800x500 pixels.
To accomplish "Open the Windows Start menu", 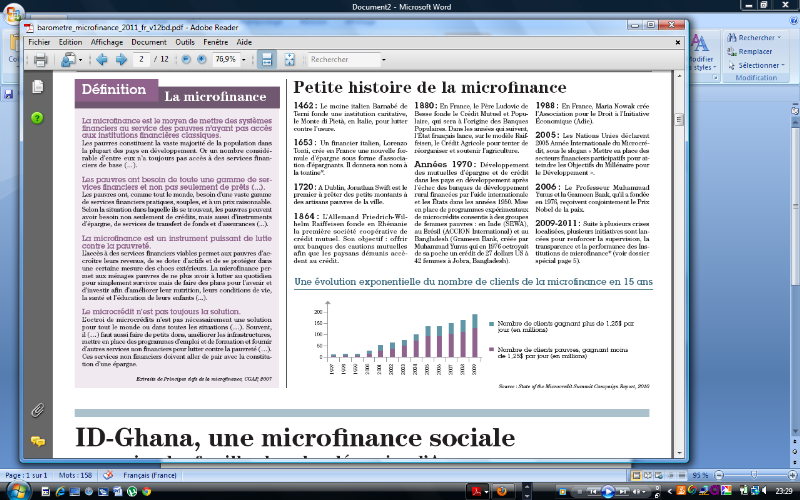I will pos(18,490).
